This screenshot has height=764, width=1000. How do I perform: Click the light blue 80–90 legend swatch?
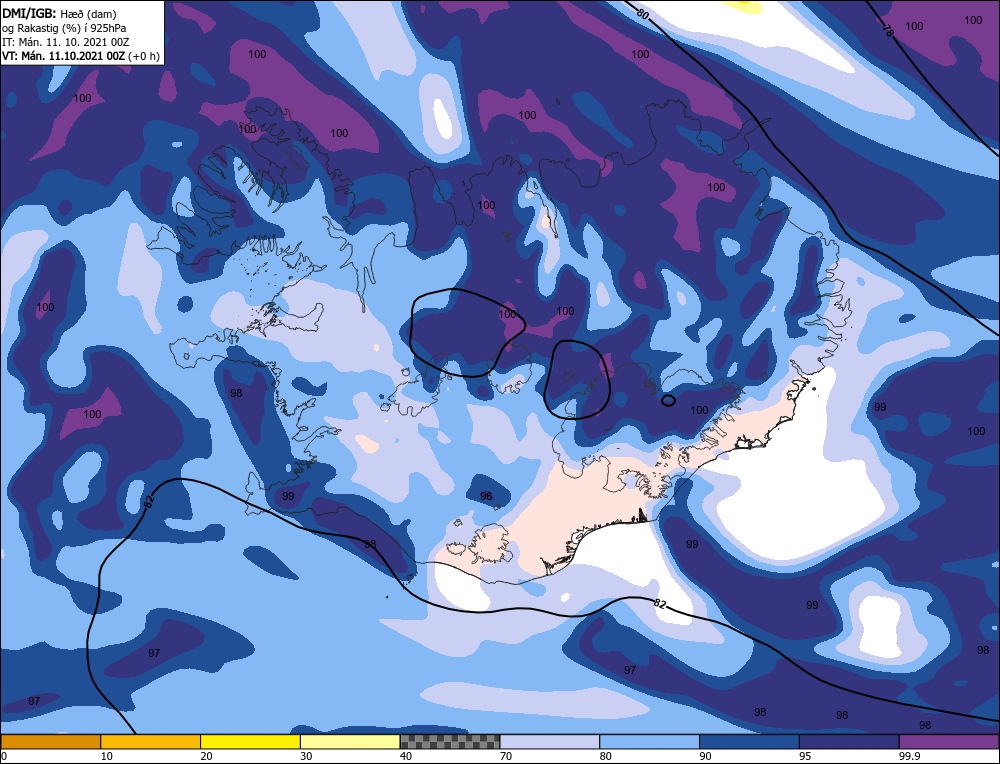pos(649,741)
